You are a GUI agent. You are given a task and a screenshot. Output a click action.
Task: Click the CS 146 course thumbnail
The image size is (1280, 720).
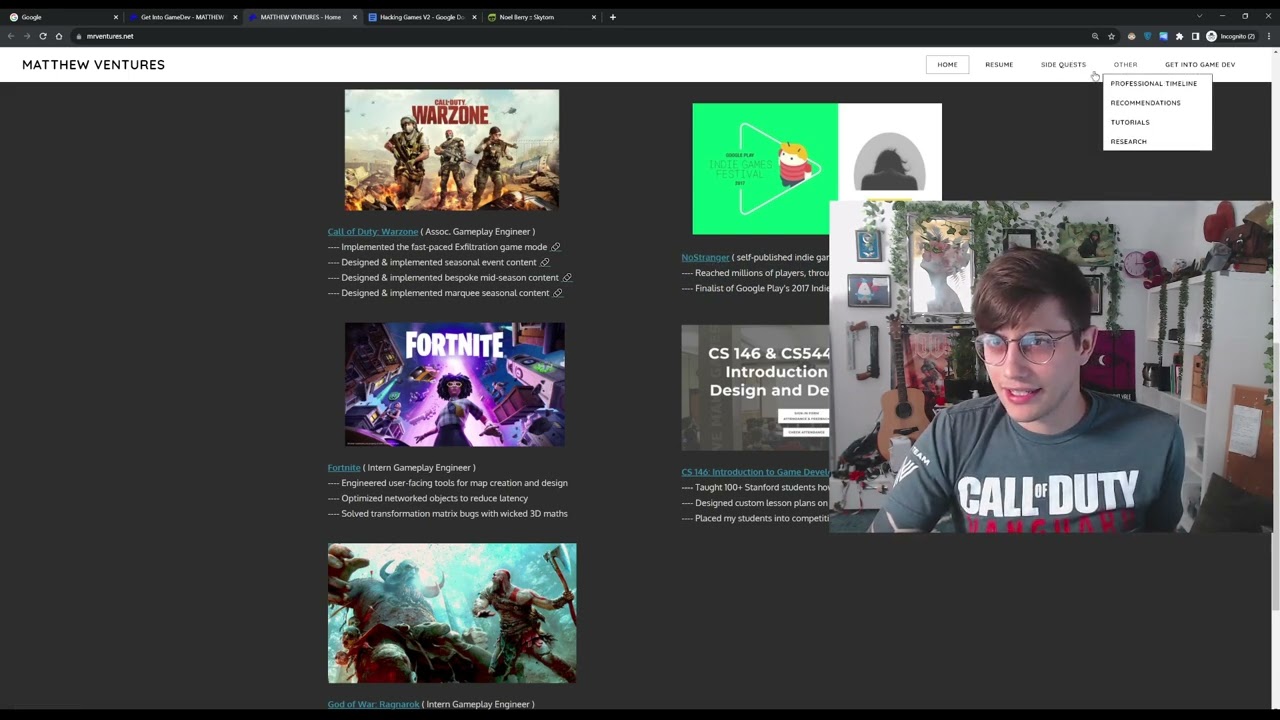pos(755,387)
